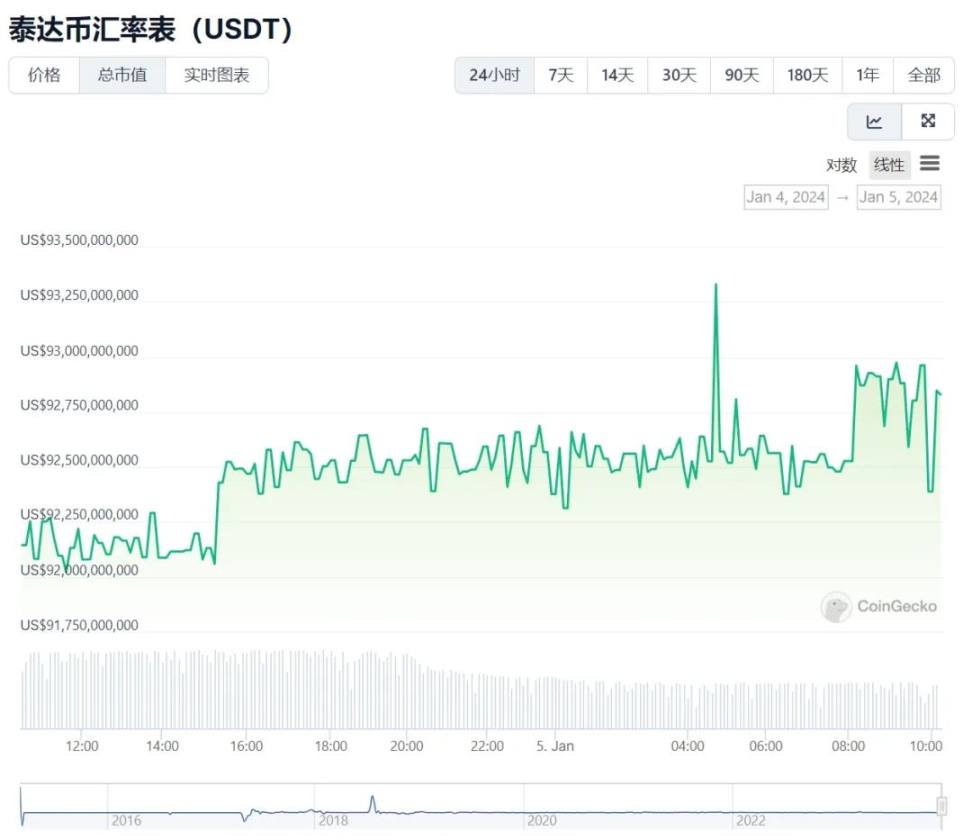Toggle logarithmic scale 对数

click(x=841, y=165)
